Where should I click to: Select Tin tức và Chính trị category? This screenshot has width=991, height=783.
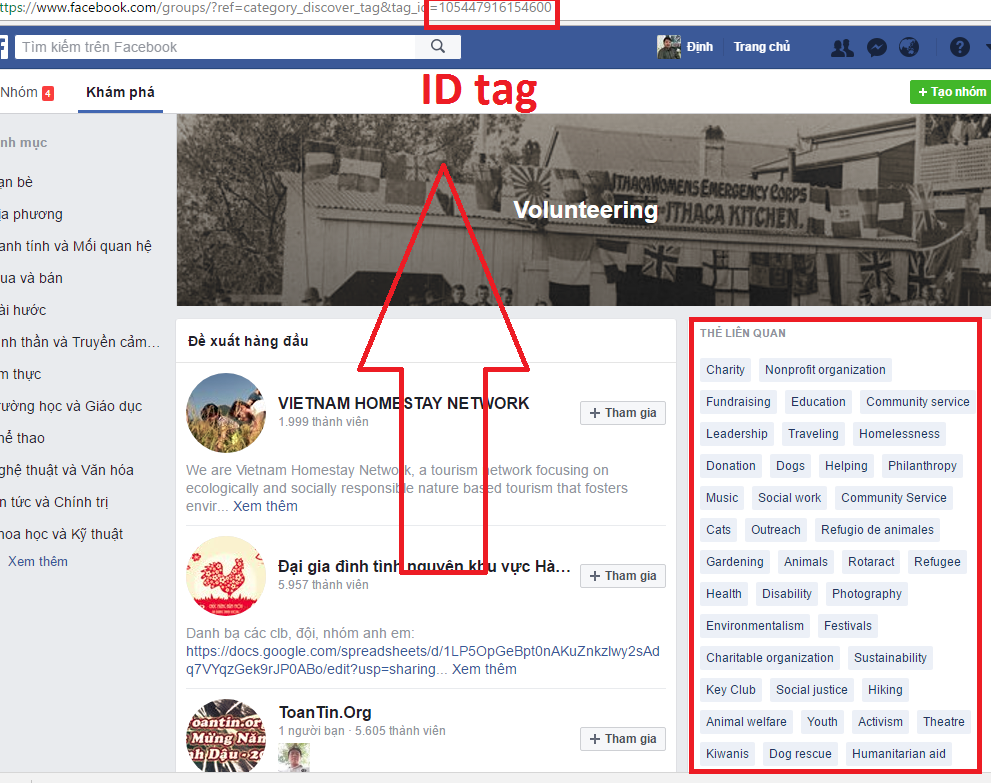54,502
